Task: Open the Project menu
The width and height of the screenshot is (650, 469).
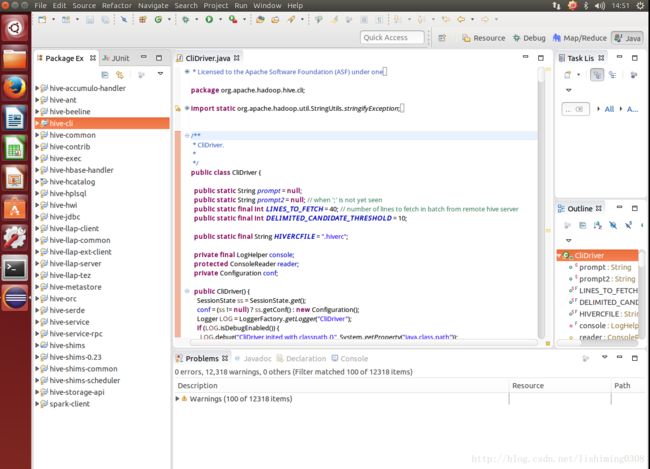Action: coord(216,5)
